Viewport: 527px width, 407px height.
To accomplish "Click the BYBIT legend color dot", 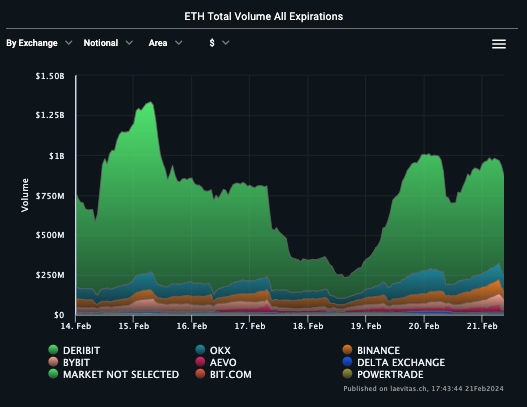I will (53, 362).
